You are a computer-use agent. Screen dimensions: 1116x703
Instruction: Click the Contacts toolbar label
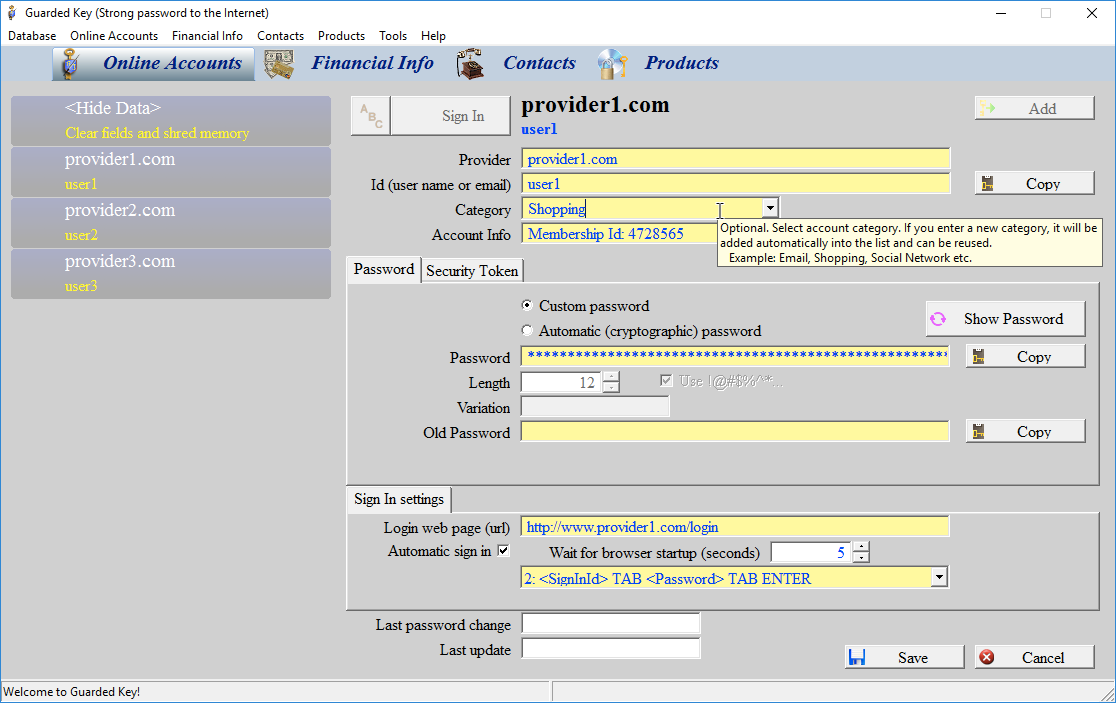click(539, 63)
